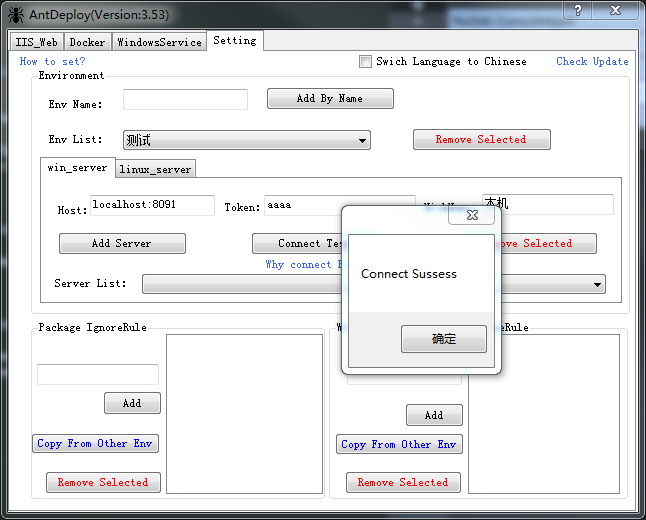Click the Connect Test button
The height and width of the screenshot is (520, 646).
(x=297, y=244)
